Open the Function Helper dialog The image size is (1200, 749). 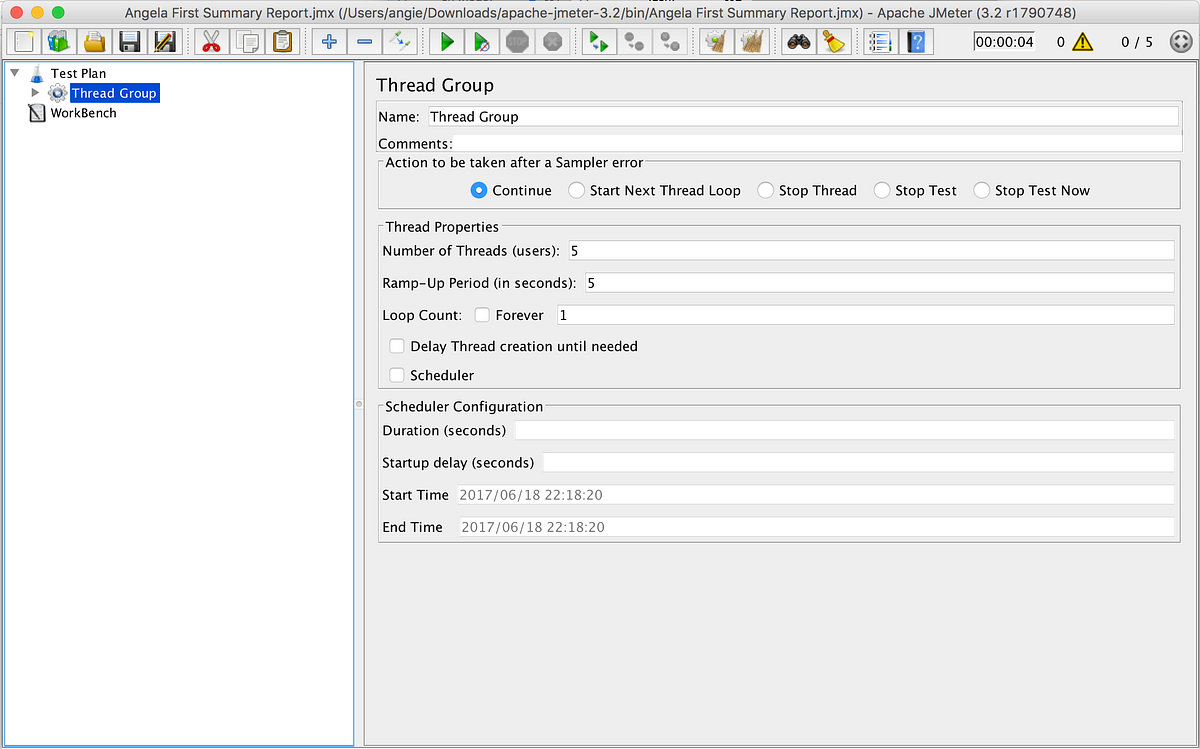(x=879, y=41)
